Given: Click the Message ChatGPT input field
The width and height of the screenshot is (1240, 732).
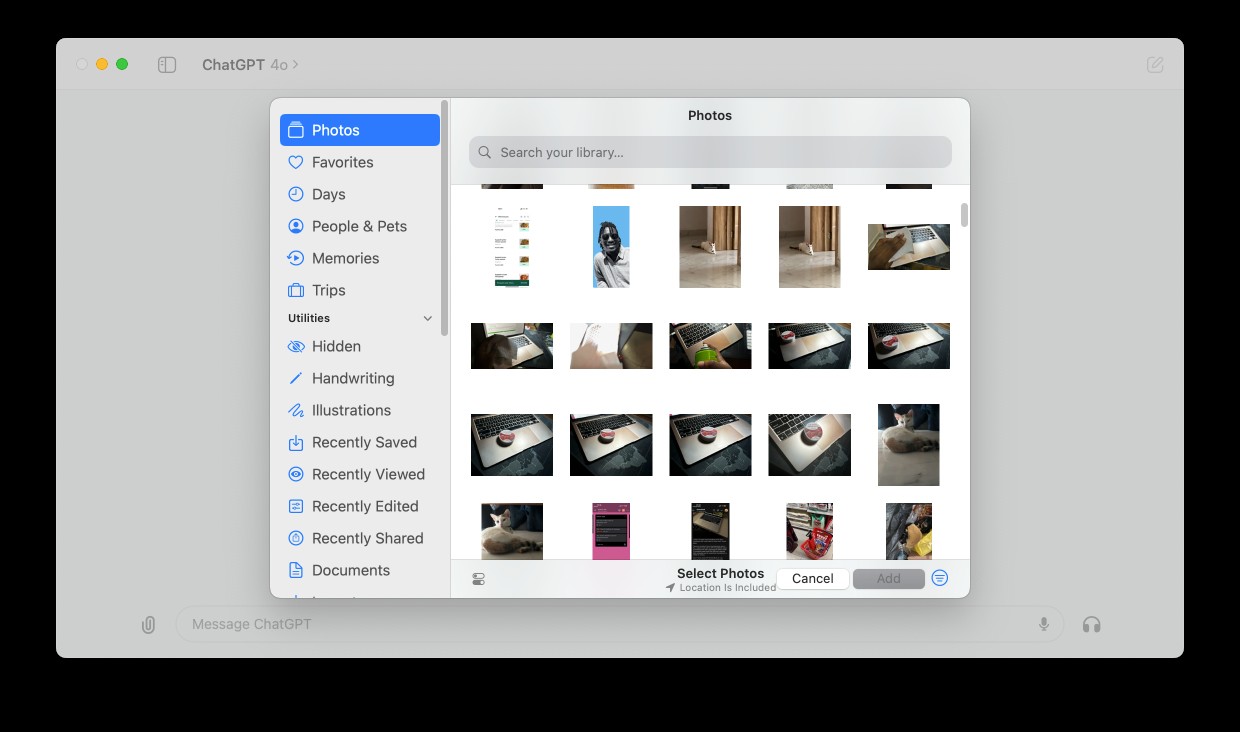Looking at the screenshot, I should coord(620,624).
